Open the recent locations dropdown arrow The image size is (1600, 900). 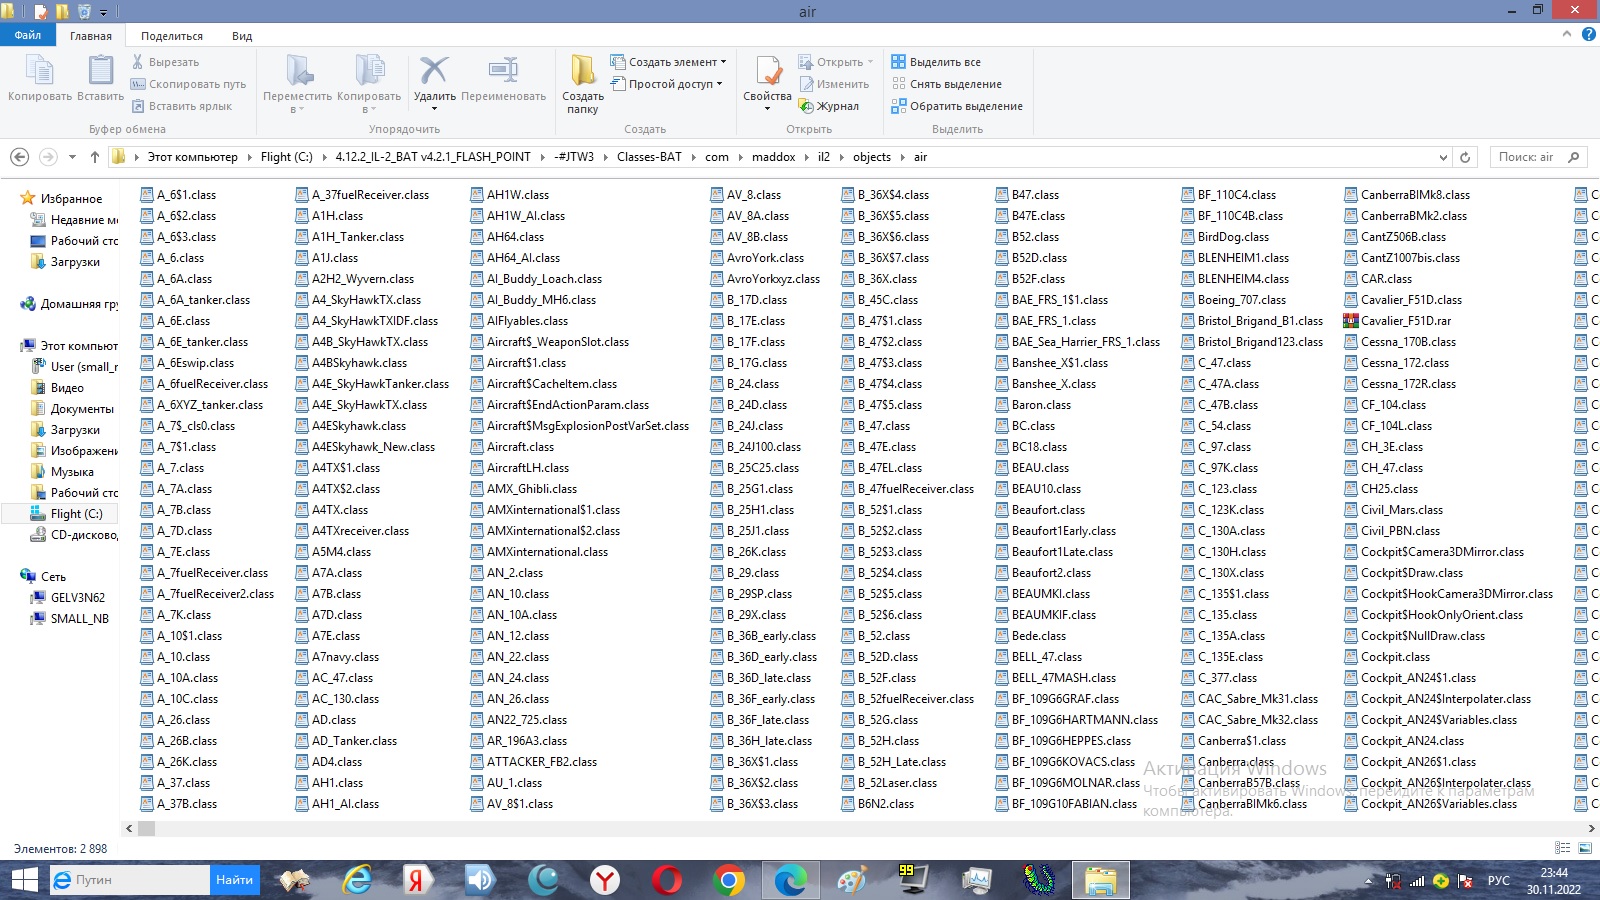point(72,157)
